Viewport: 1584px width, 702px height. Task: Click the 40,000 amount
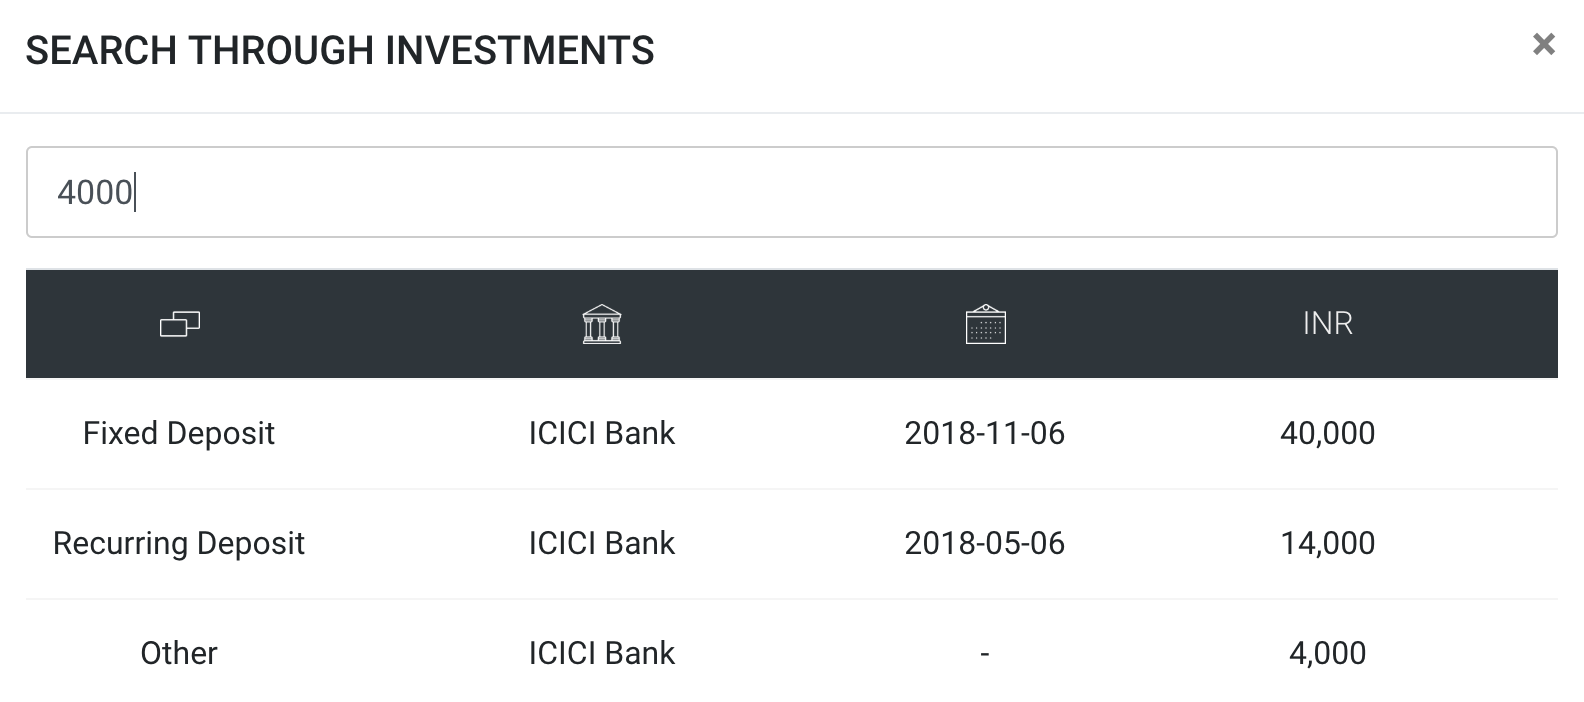tap(1327, 433)
